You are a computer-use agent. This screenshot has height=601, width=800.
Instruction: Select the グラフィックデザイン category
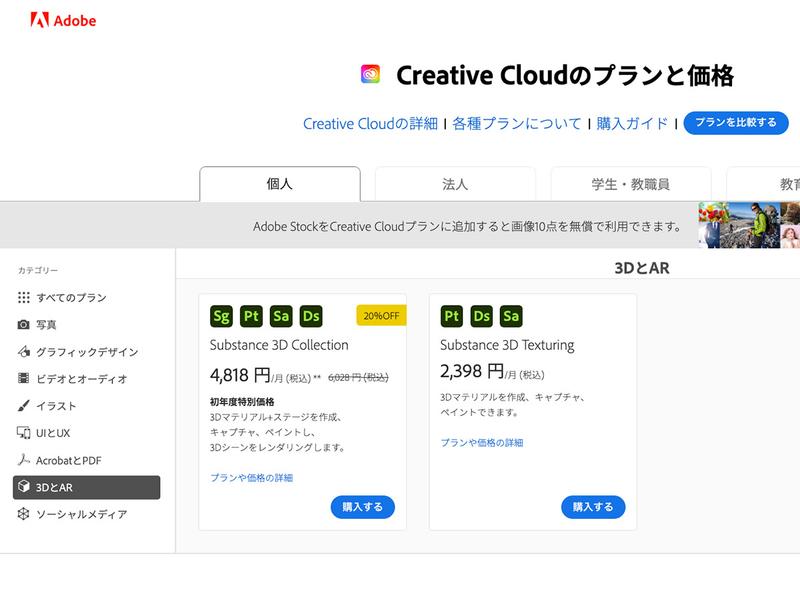tap(87, 352)
